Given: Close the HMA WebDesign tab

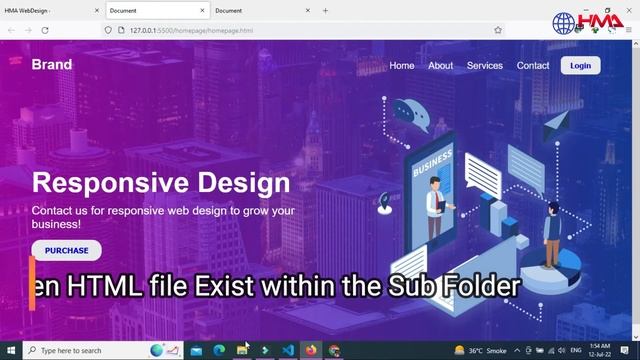Looking at the screenshot, I should pos(97,11).
